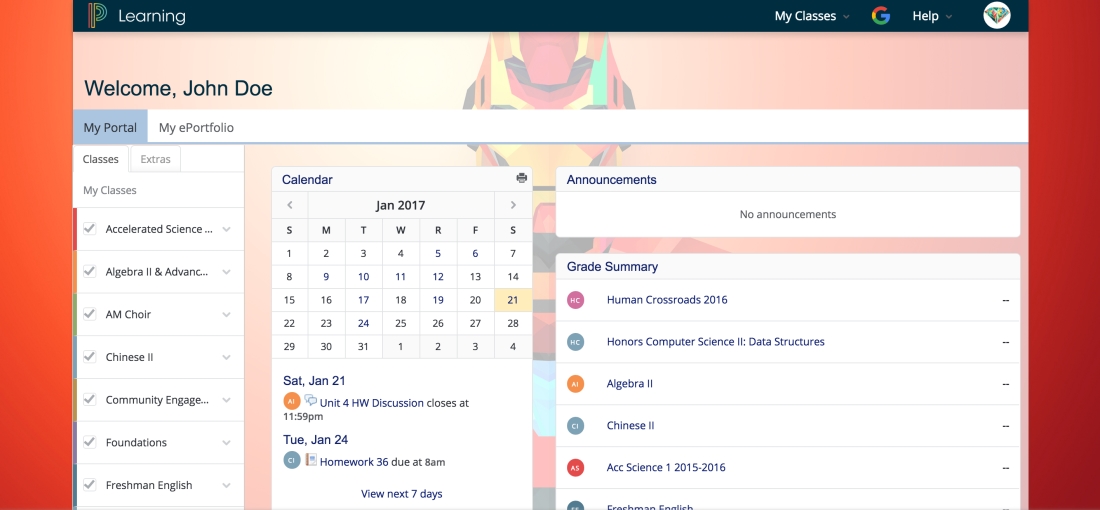Open Acc Science 1 2015-2016 link
The image size is (1100, 510).
[x=666, y=467]
